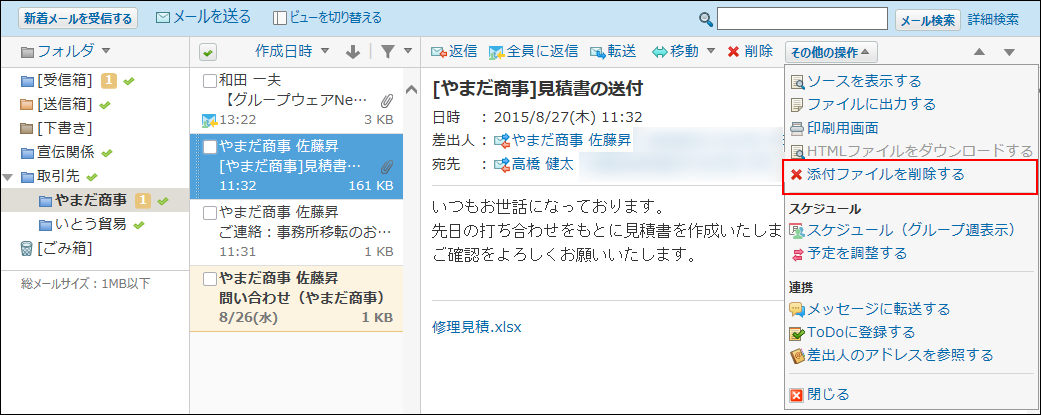The width and height of the screenshot is (1041, 415).
Task: Click the move (移動) arrows icon
Action: coord(659,52)
